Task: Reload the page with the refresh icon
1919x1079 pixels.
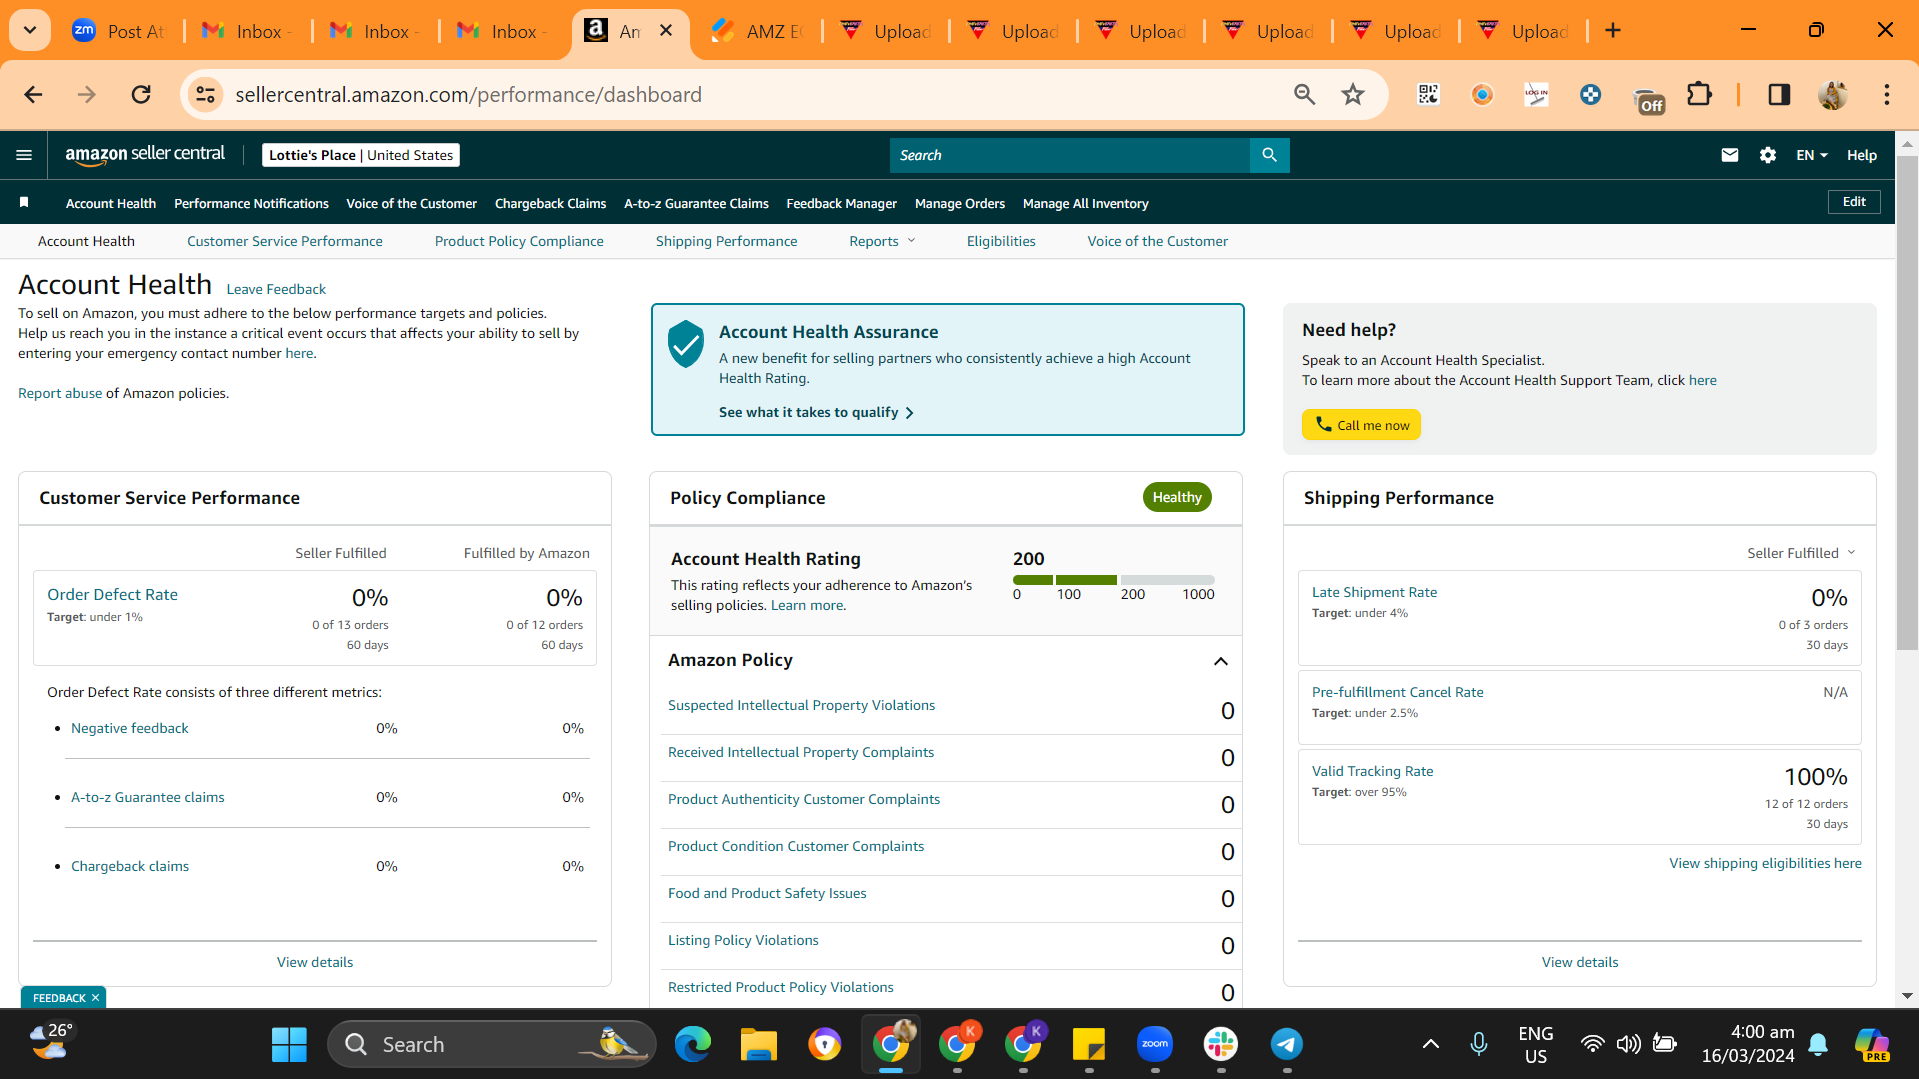Action: click(x=141, y=94)
